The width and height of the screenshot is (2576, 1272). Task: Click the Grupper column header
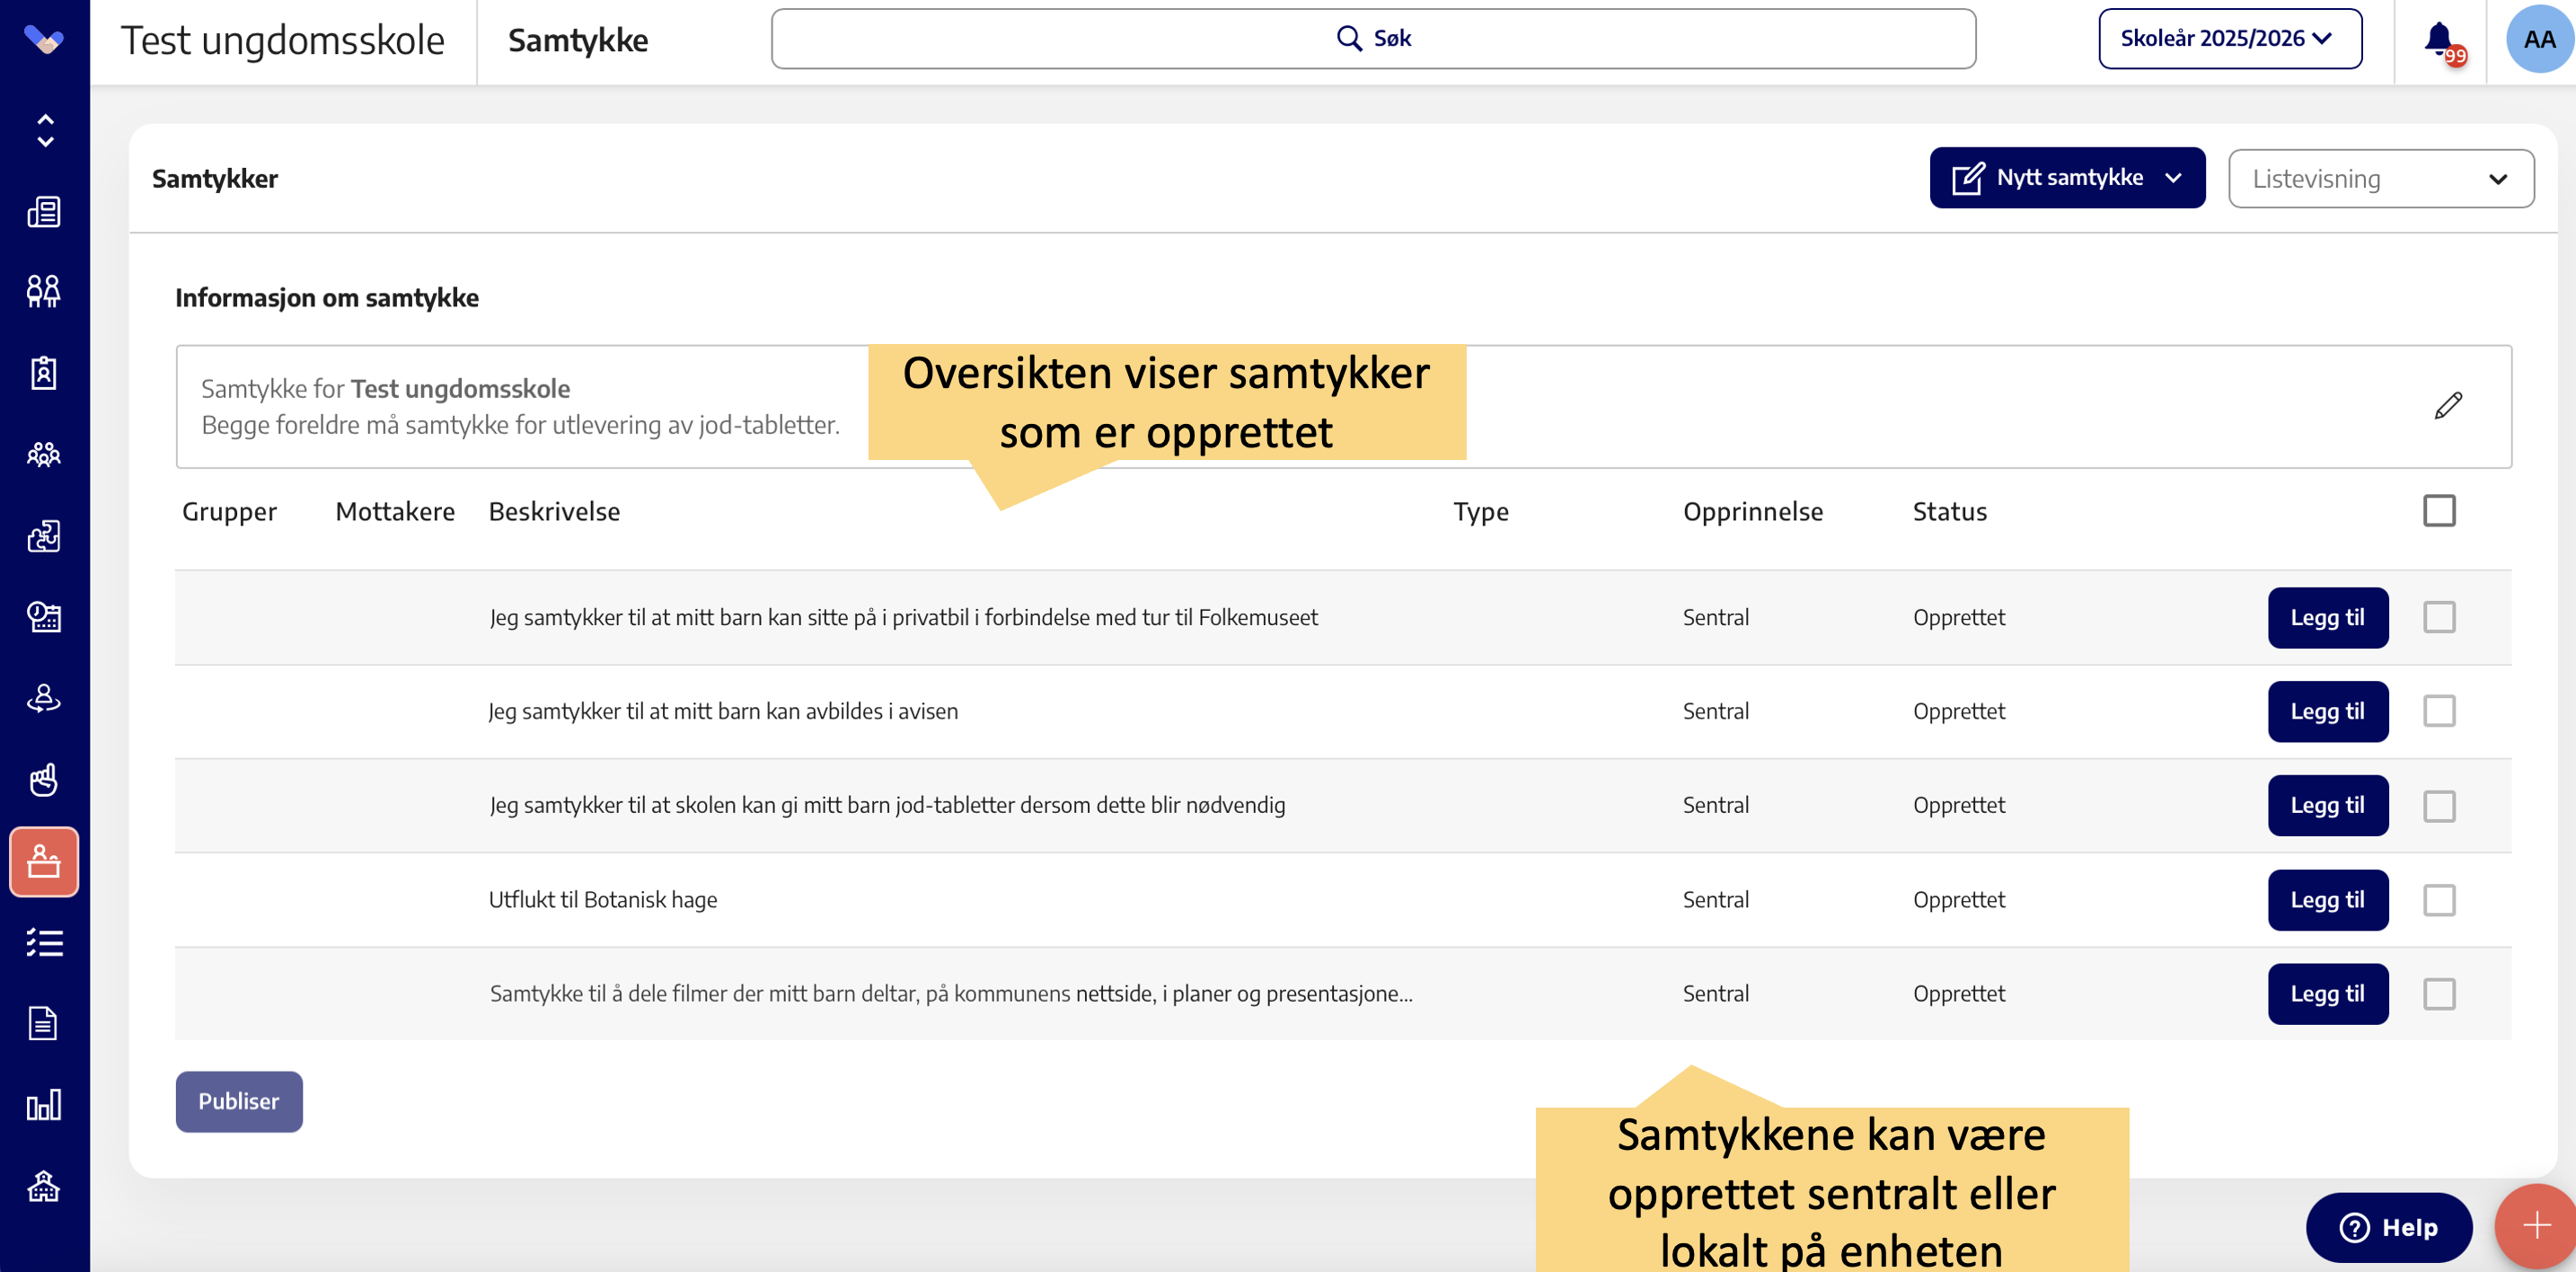[229, 512]
